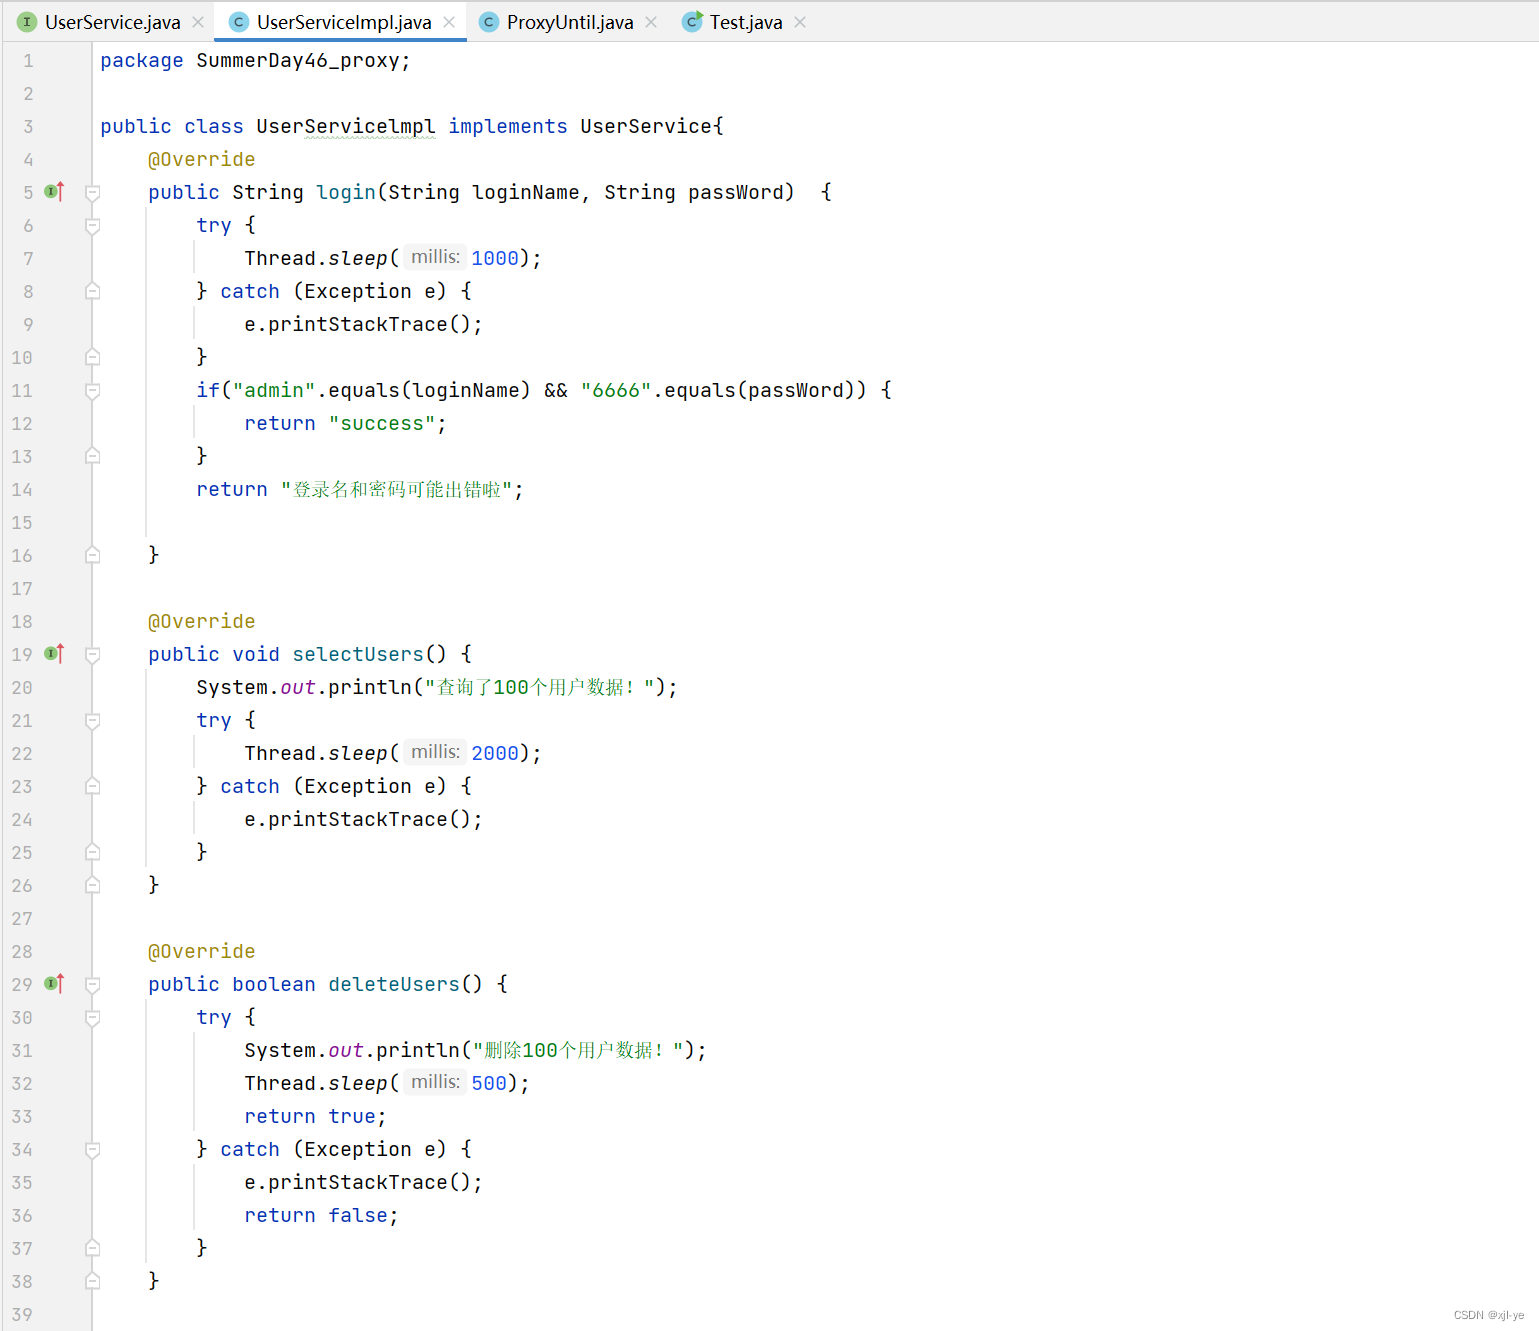Click the fold end marker at line 38
Viewport: 1539px width, 1331px height.
click(92, 1281)
